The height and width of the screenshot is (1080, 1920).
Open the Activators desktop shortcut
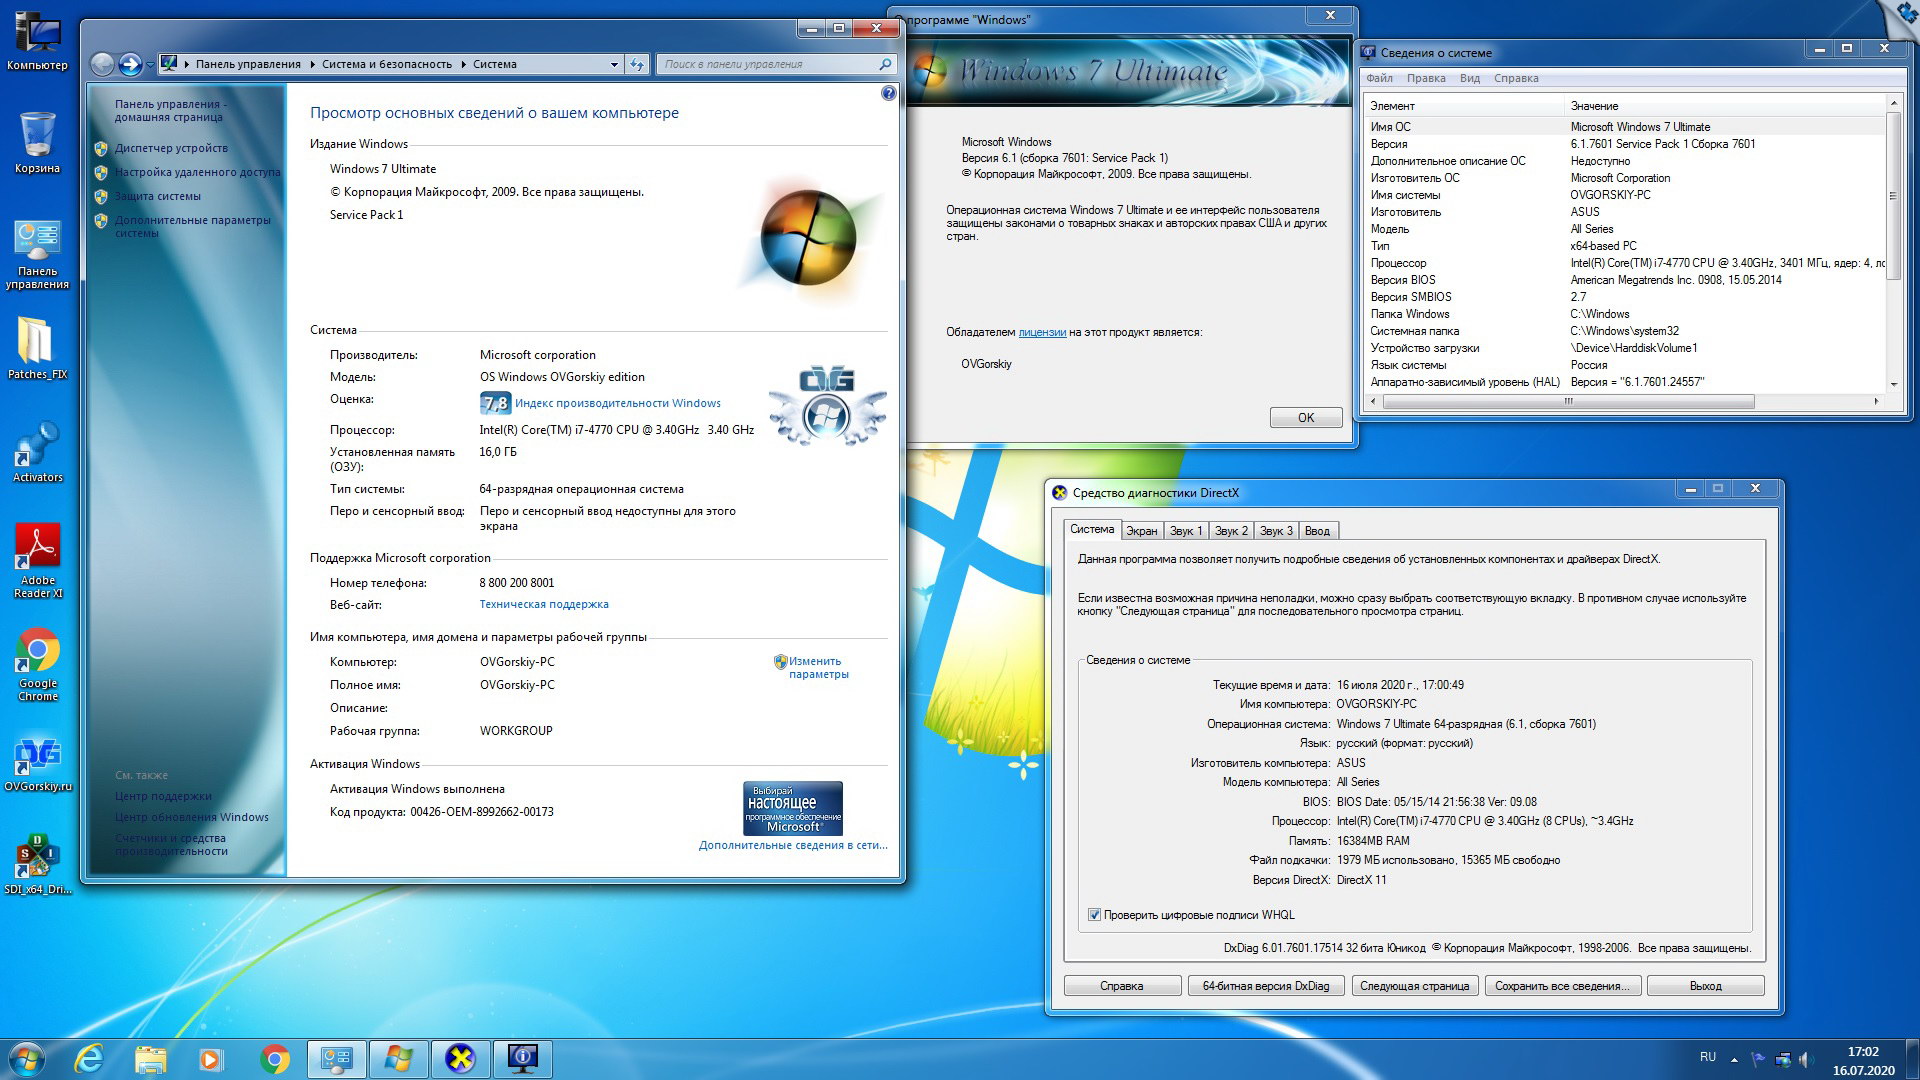[38, 447]
